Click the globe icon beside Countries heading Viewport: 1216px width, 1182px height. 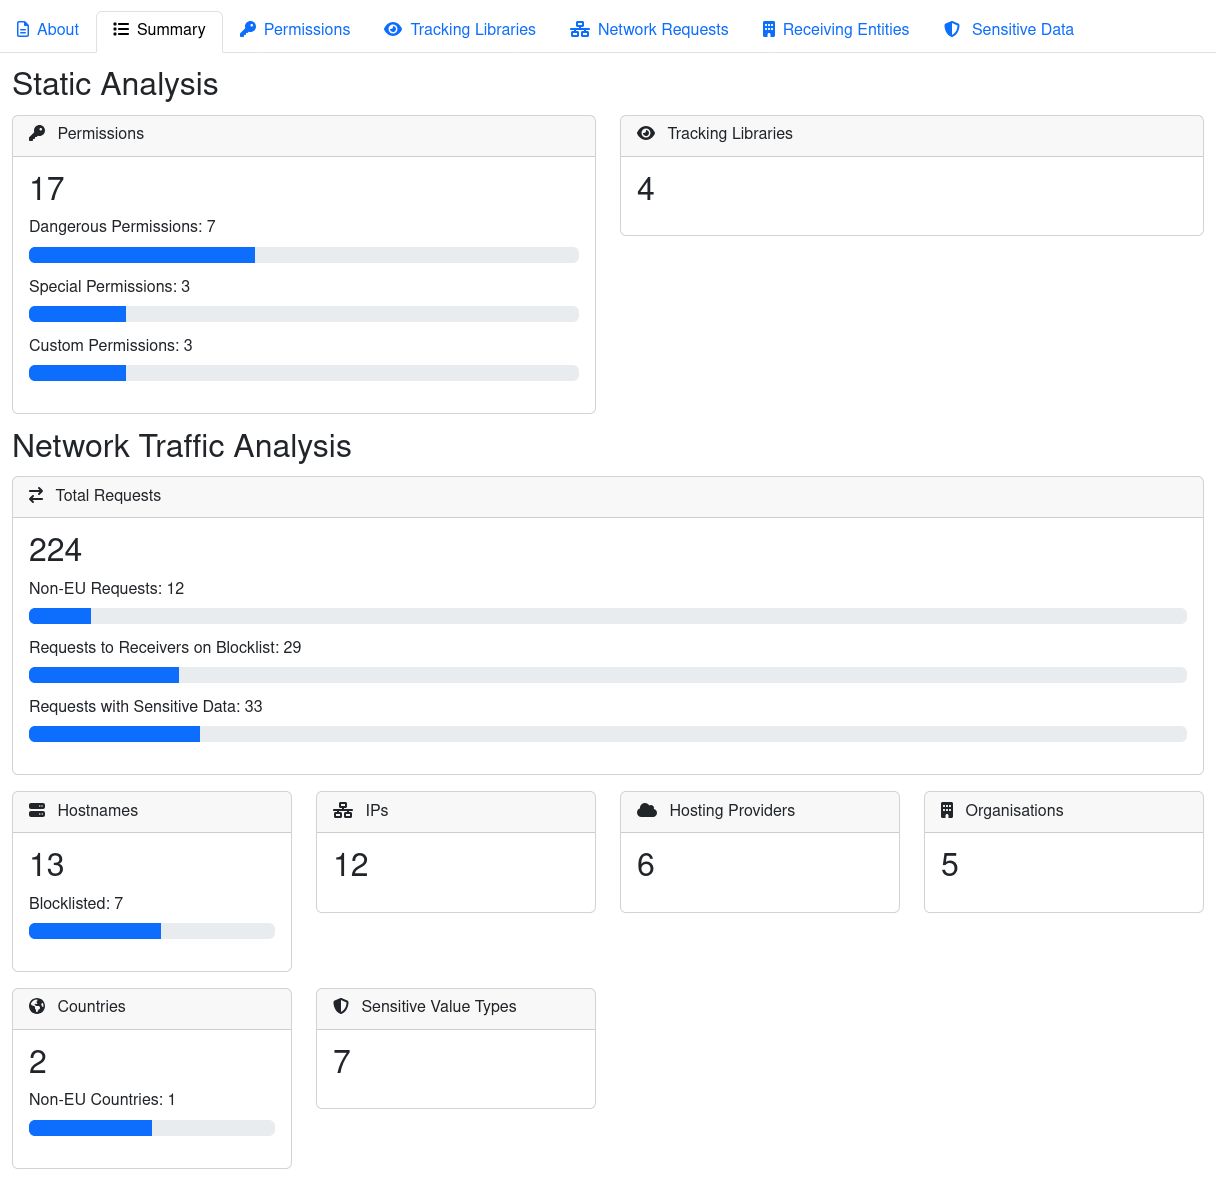[x=37, y=1006]
